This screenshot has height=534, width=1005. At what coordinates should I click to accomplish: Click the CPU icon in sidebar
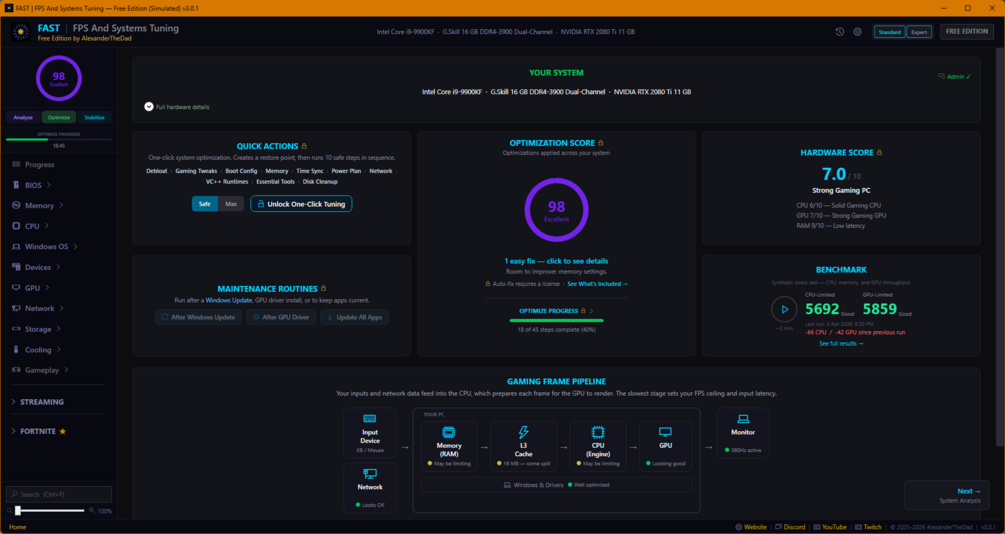pos(16,226)
